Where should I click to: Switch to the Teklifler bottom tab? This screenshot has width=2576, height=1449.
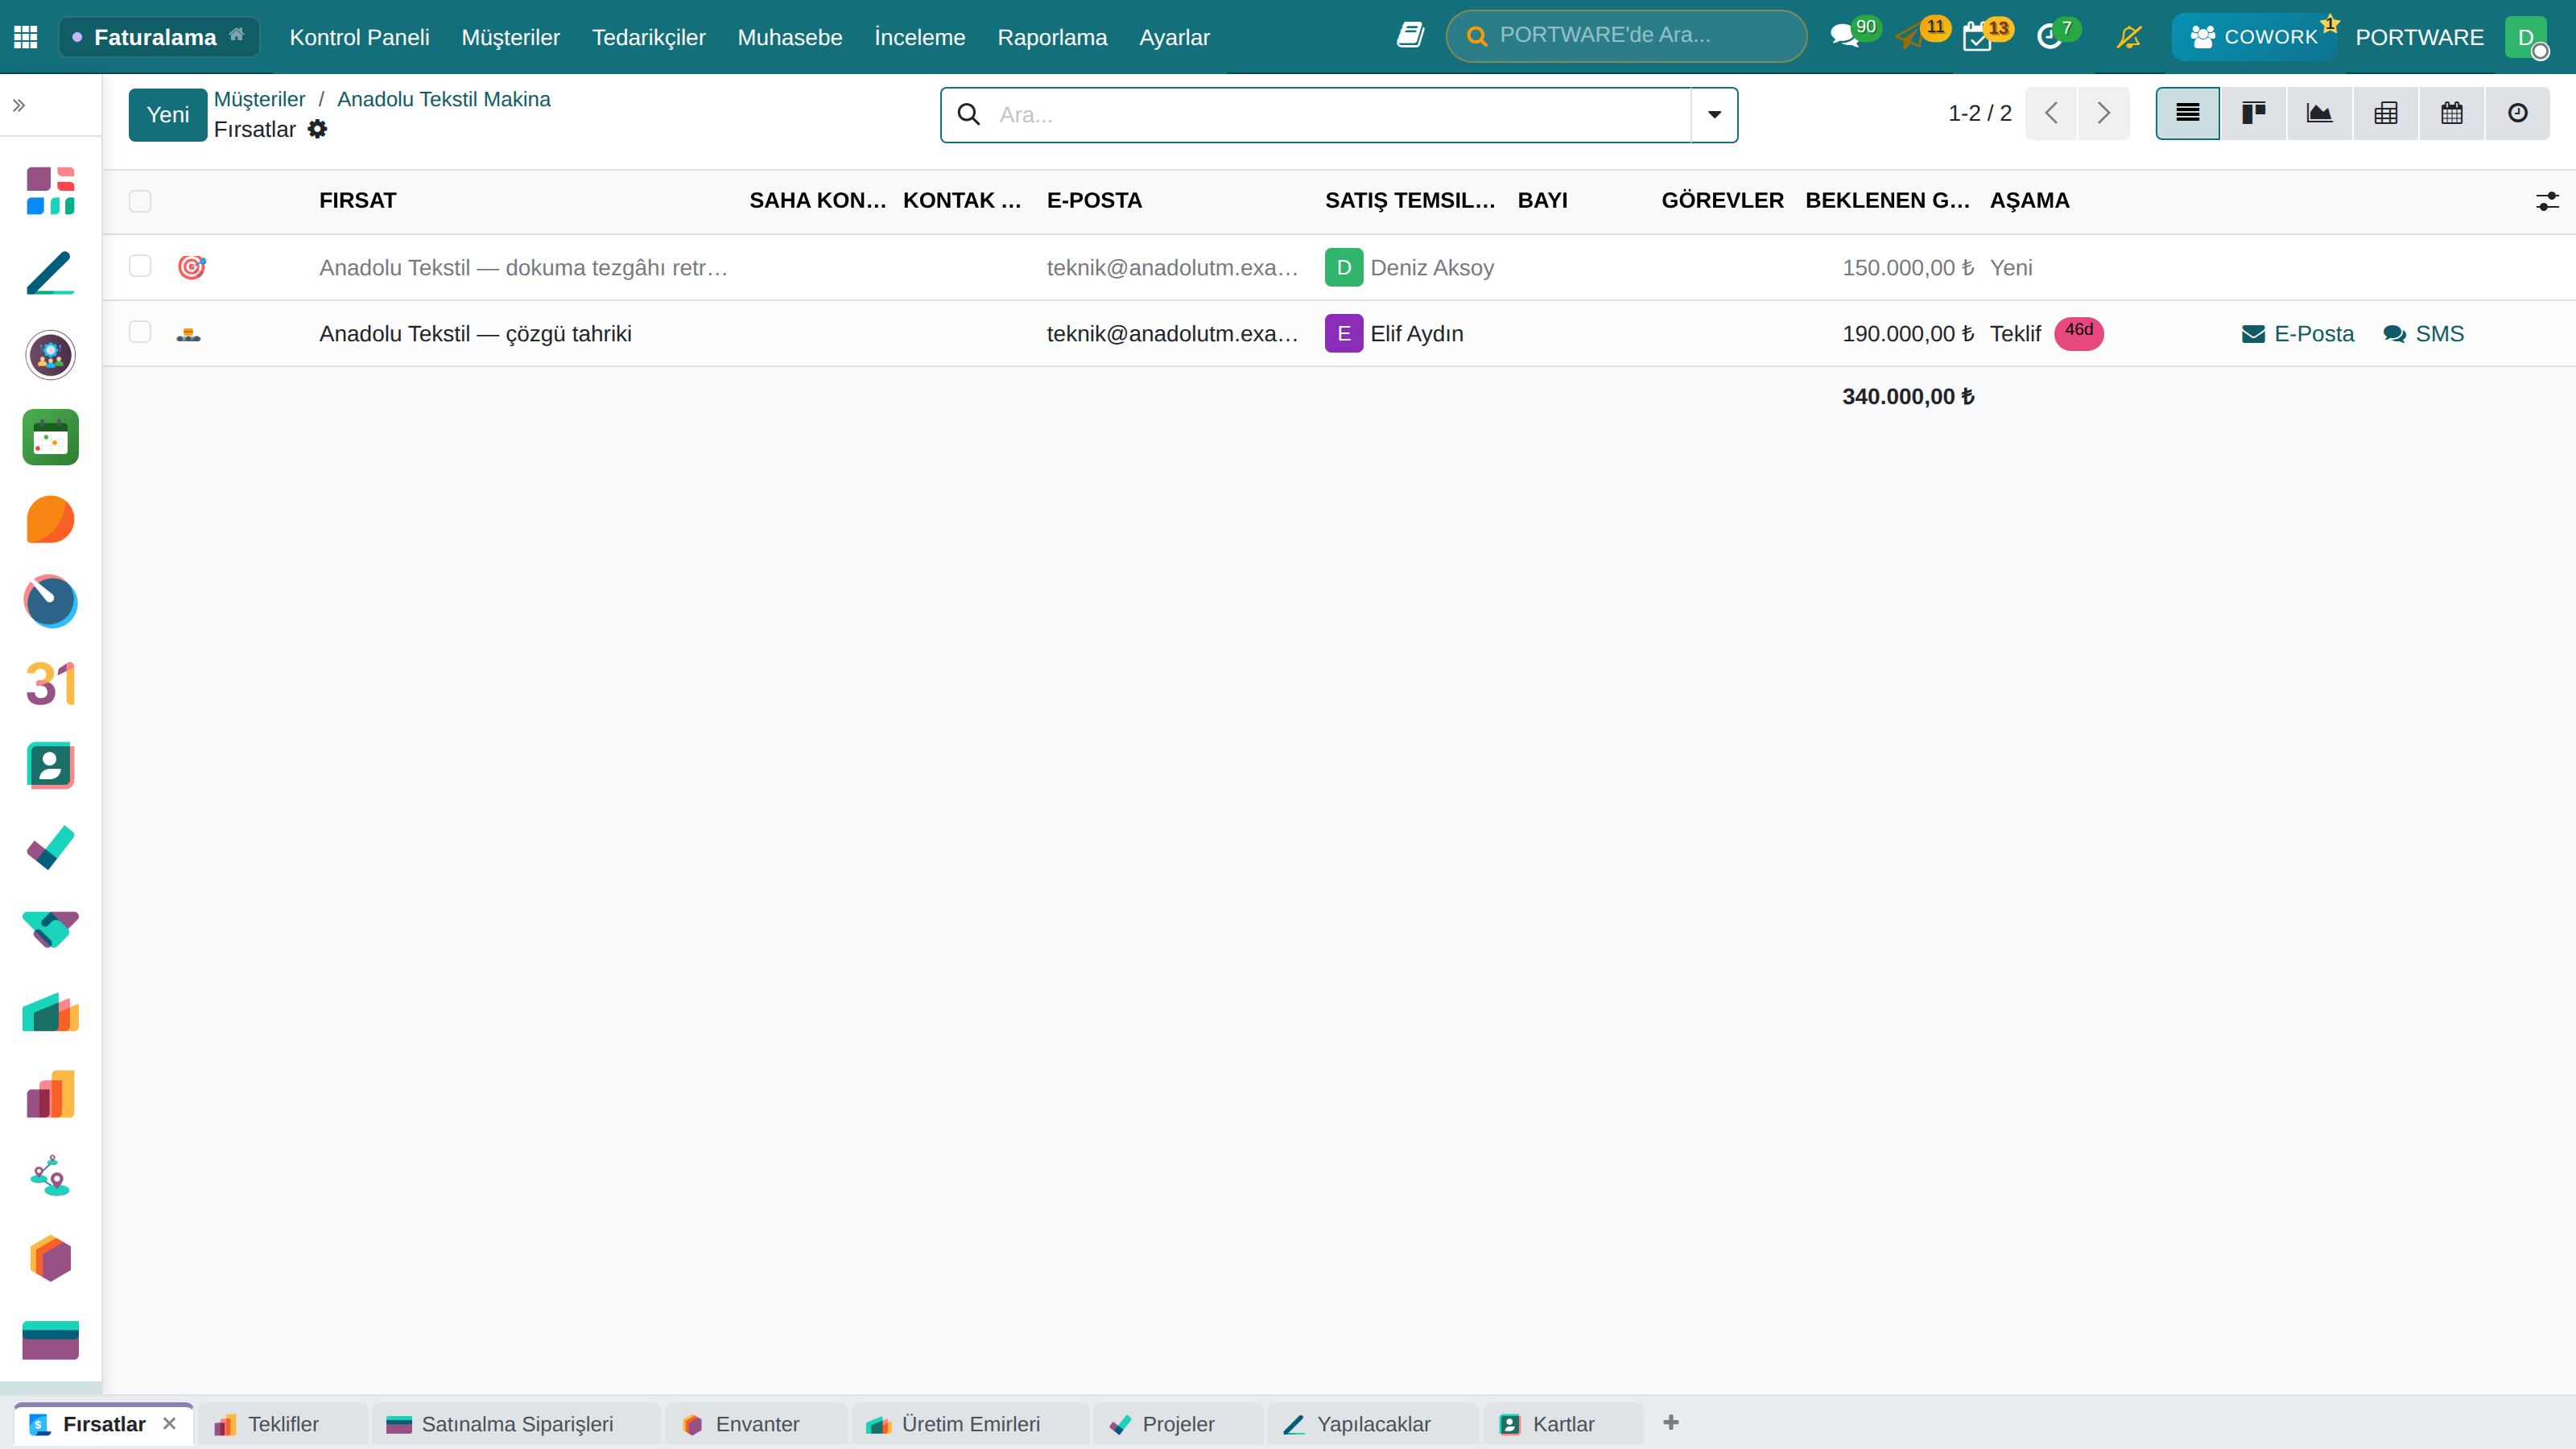tap(282, 1424)
